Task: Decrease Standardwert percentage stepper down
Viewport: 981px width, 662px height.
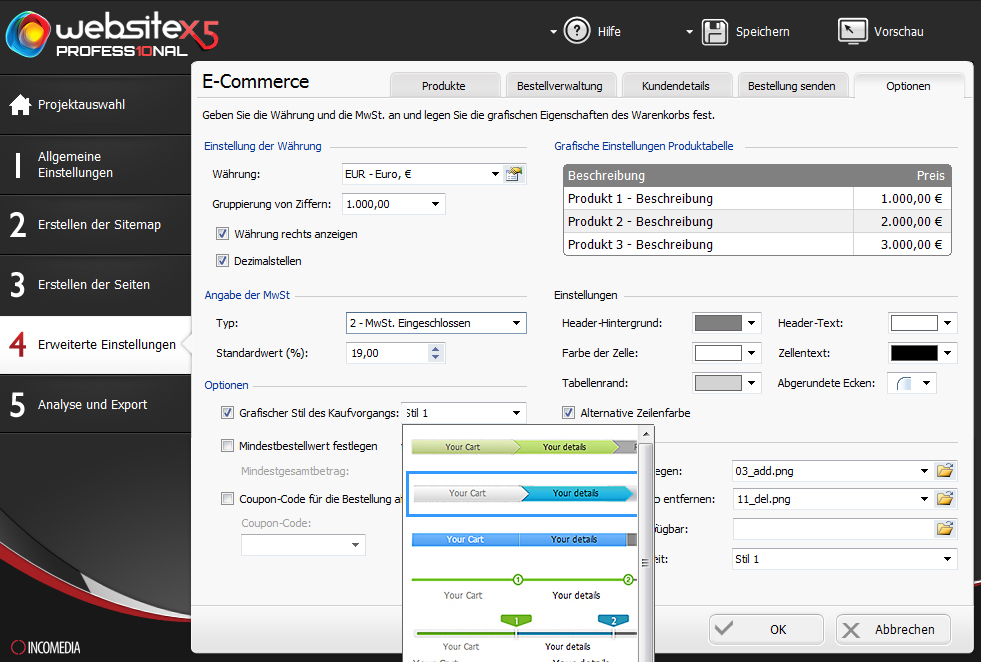Action: [435, 357]
